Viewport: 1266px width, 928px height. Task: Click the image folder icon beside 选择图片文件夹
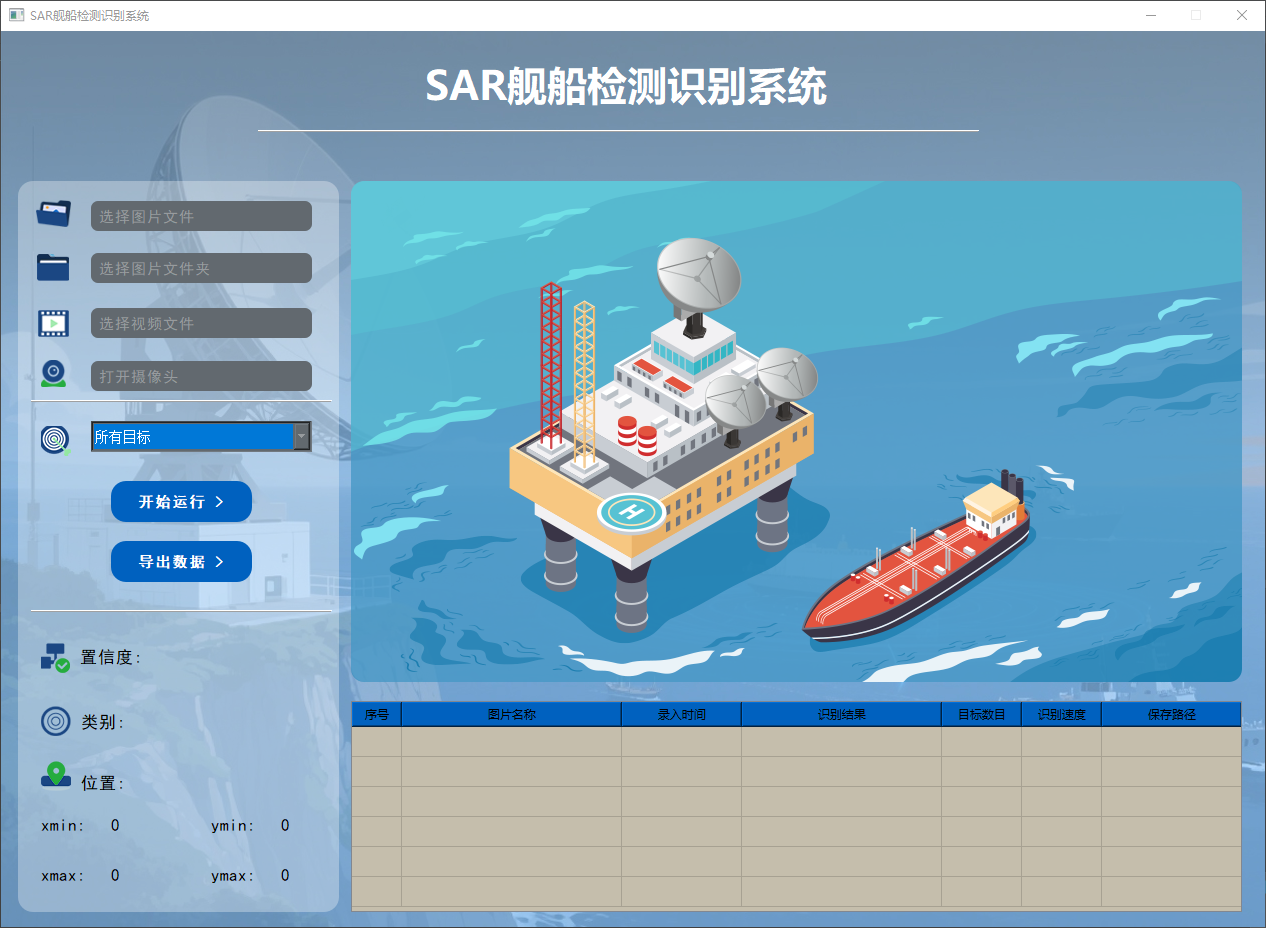point(53,267)
